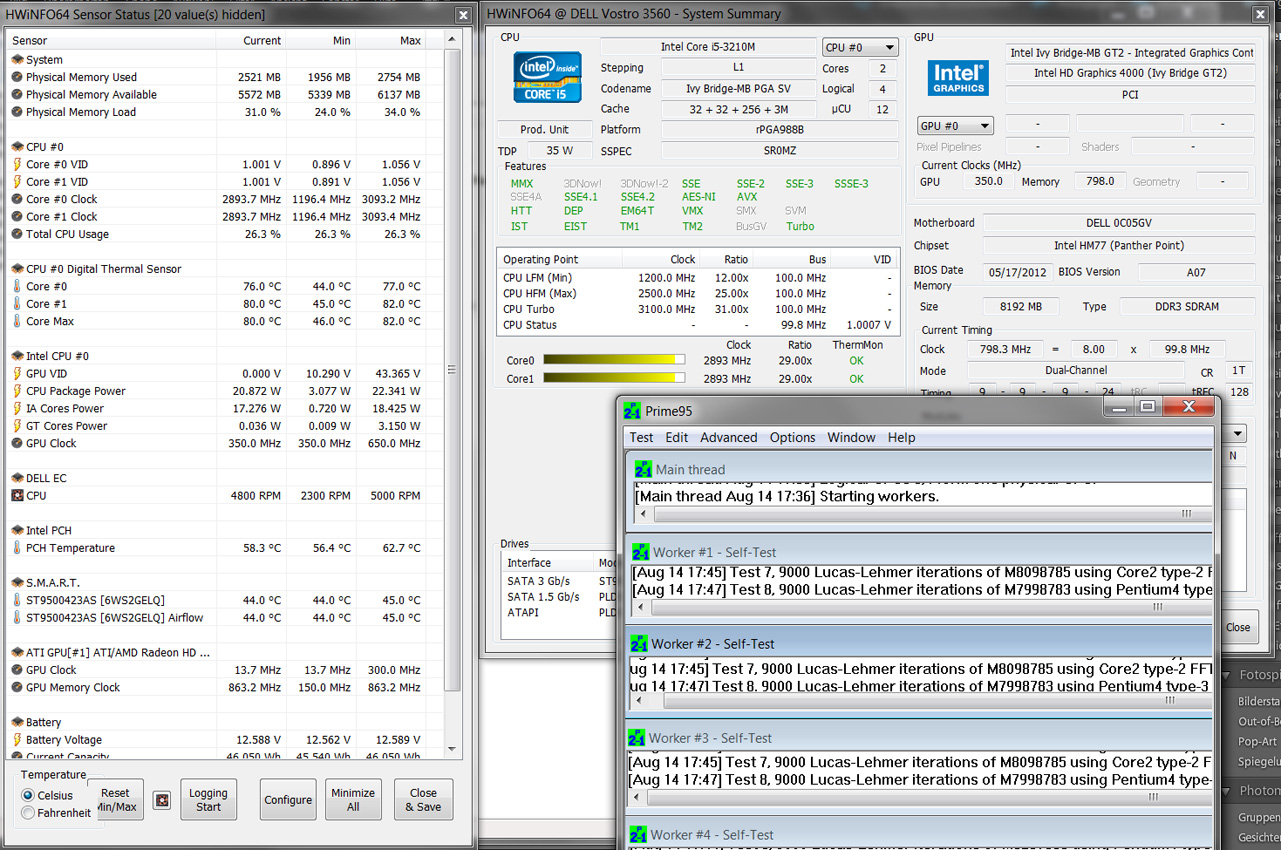Click the Core0 clock usage bar
The height and width of the screenshot is (850, 1281).
tap(614, 360)
